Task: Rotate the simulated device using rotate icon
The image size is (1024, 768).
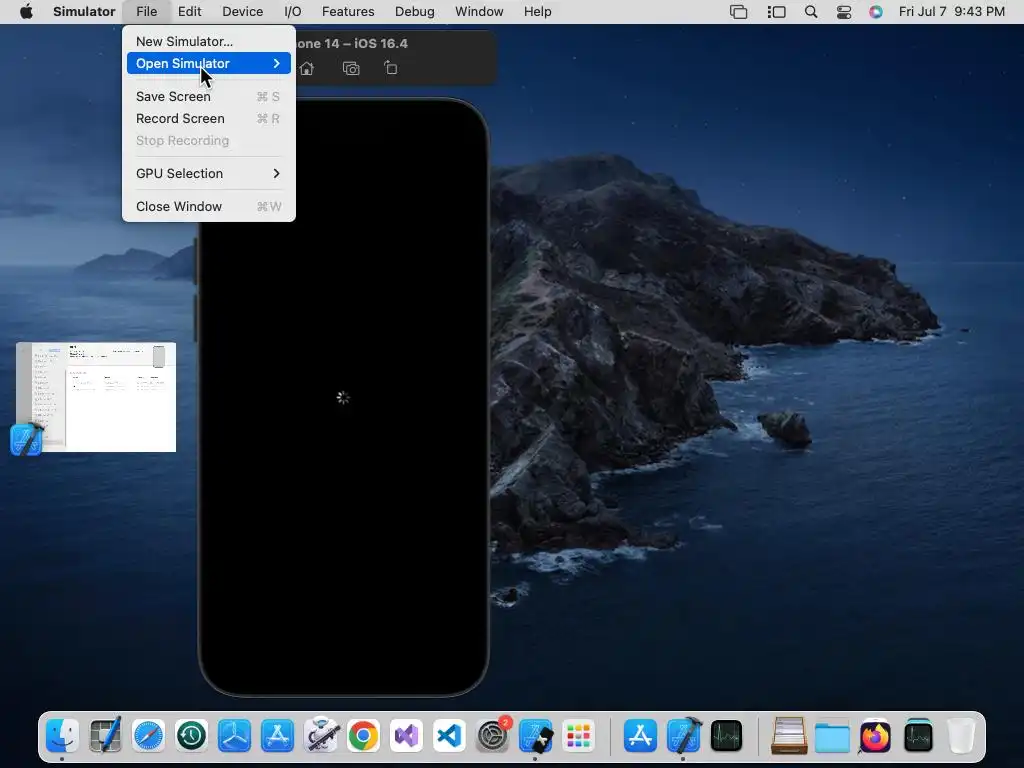Action: [391, 68]
